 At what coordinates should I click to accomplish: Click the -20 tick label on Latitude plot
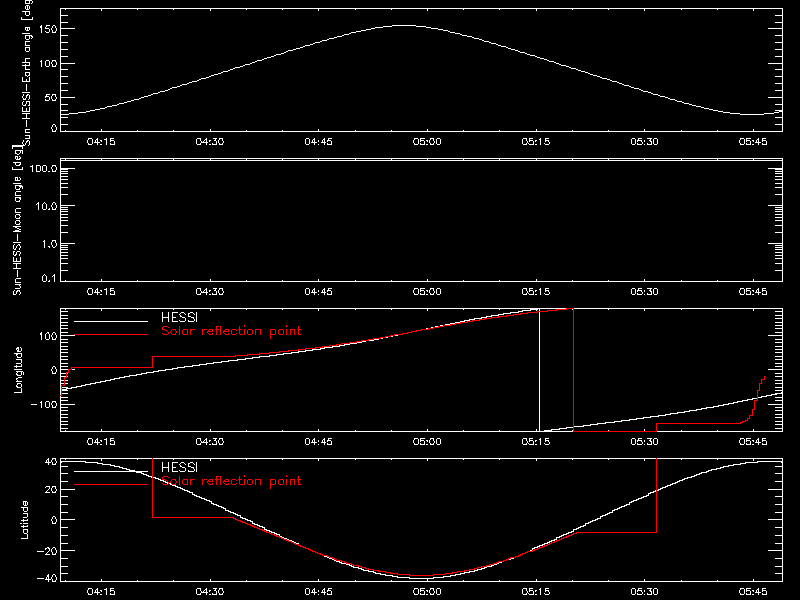pos(47,551)
